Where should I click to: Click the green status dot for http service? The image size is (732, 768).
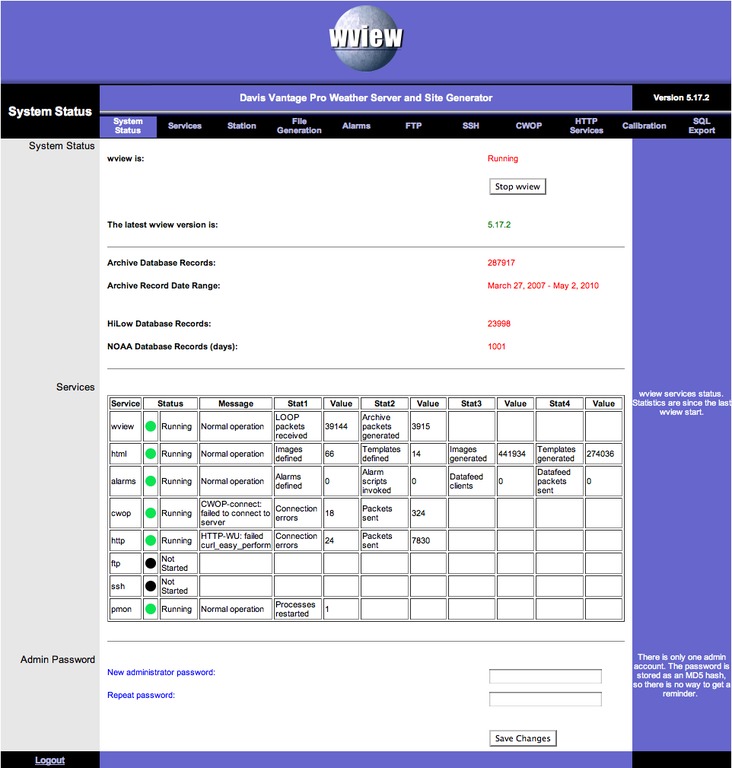(150, 541)
